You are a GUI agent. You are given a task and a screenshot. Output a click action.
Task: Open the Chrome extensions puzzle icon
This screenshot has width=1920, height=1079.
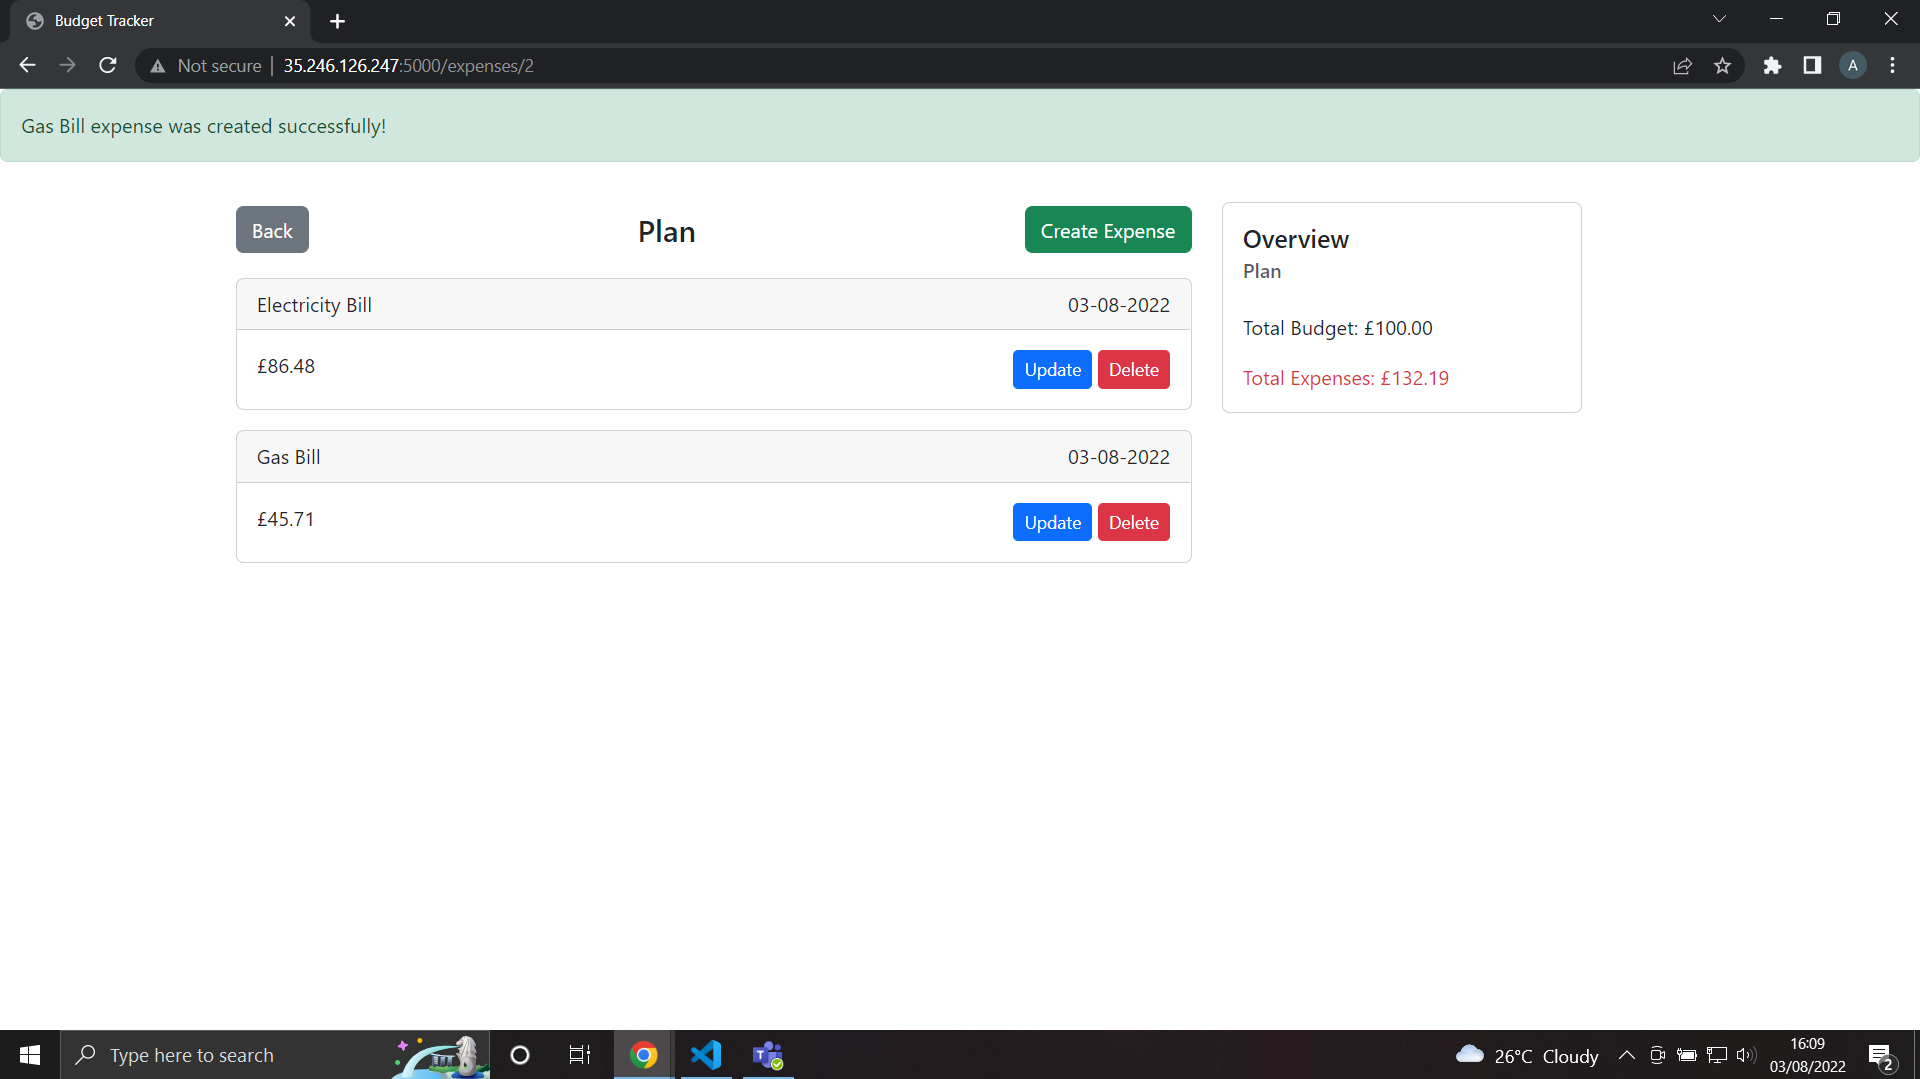(1773, 65)
